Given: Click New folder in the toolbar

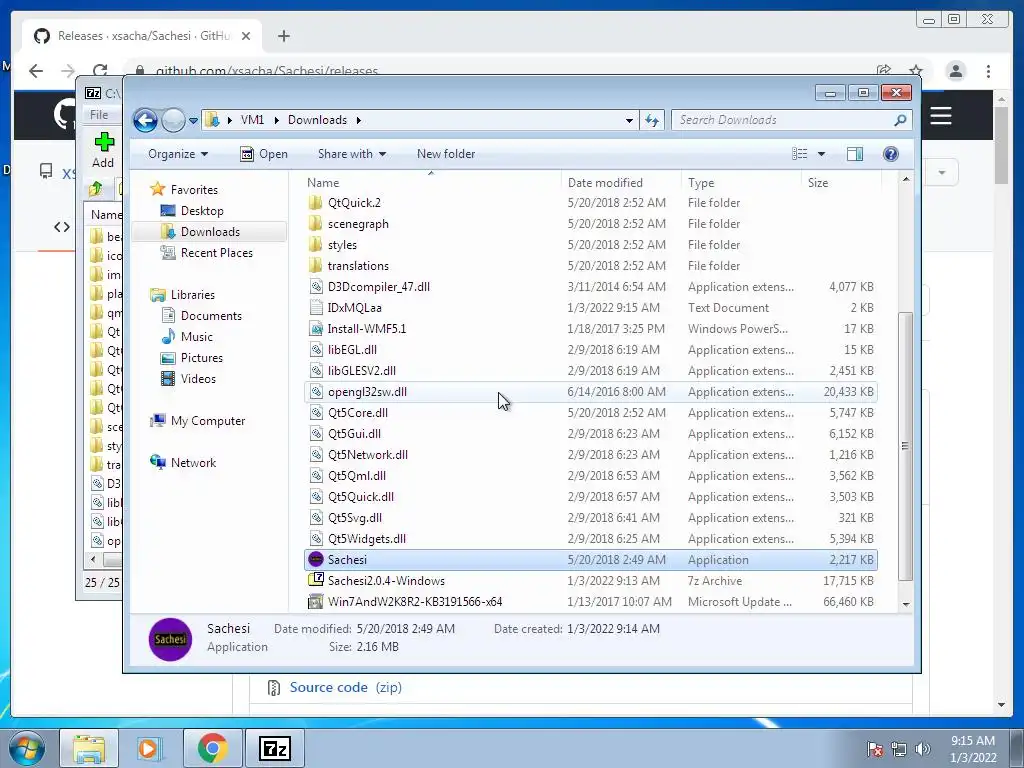Looking at the screenshot, I should point(446,154).
